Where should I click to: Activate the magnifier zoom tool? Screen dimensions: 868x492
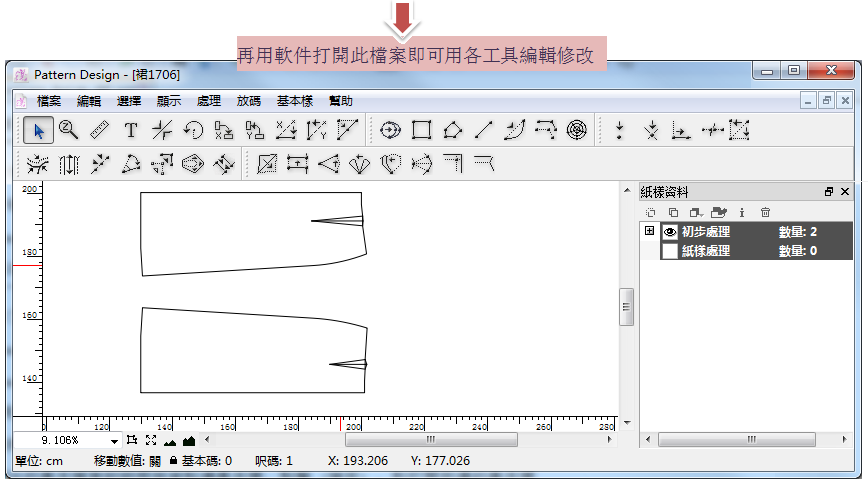[x=69, y=130]
